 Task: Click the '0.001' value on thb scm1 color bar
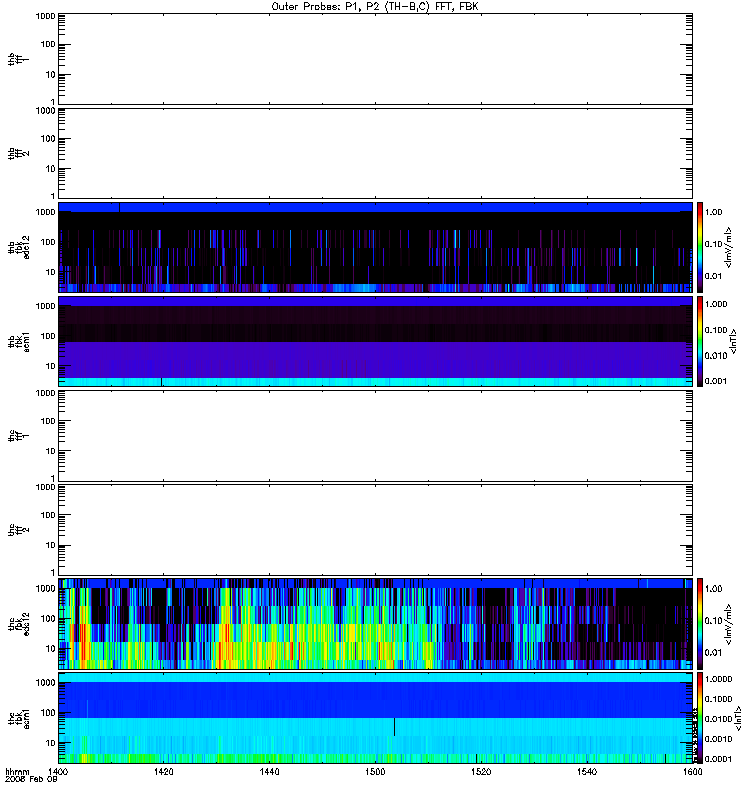pos(716,381)
